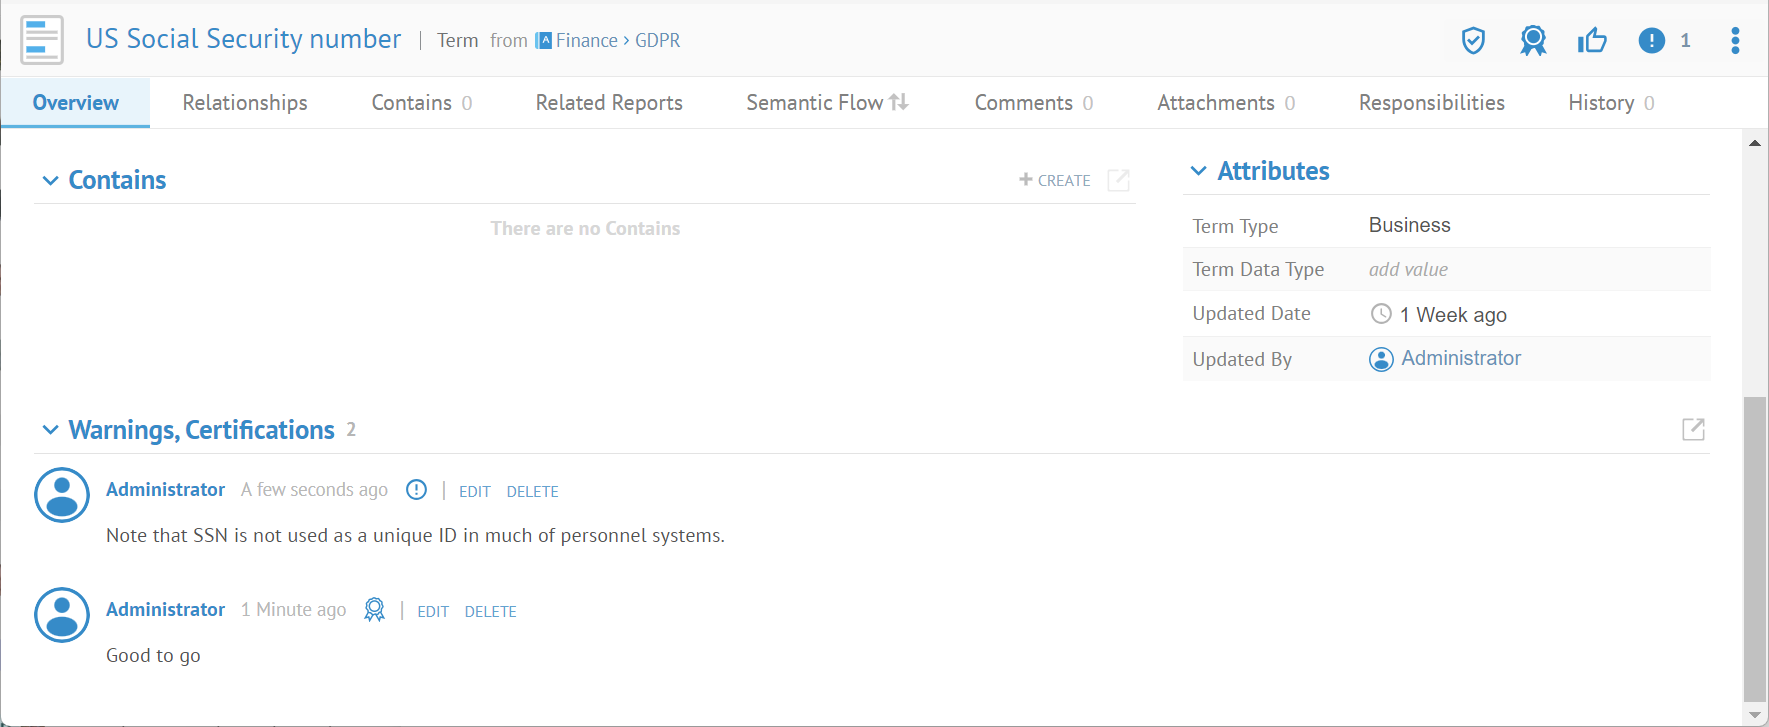This screenshot has height=727, width=1769.
Task: Click the certification ribbon icon in header
Action: (1532, 41)
